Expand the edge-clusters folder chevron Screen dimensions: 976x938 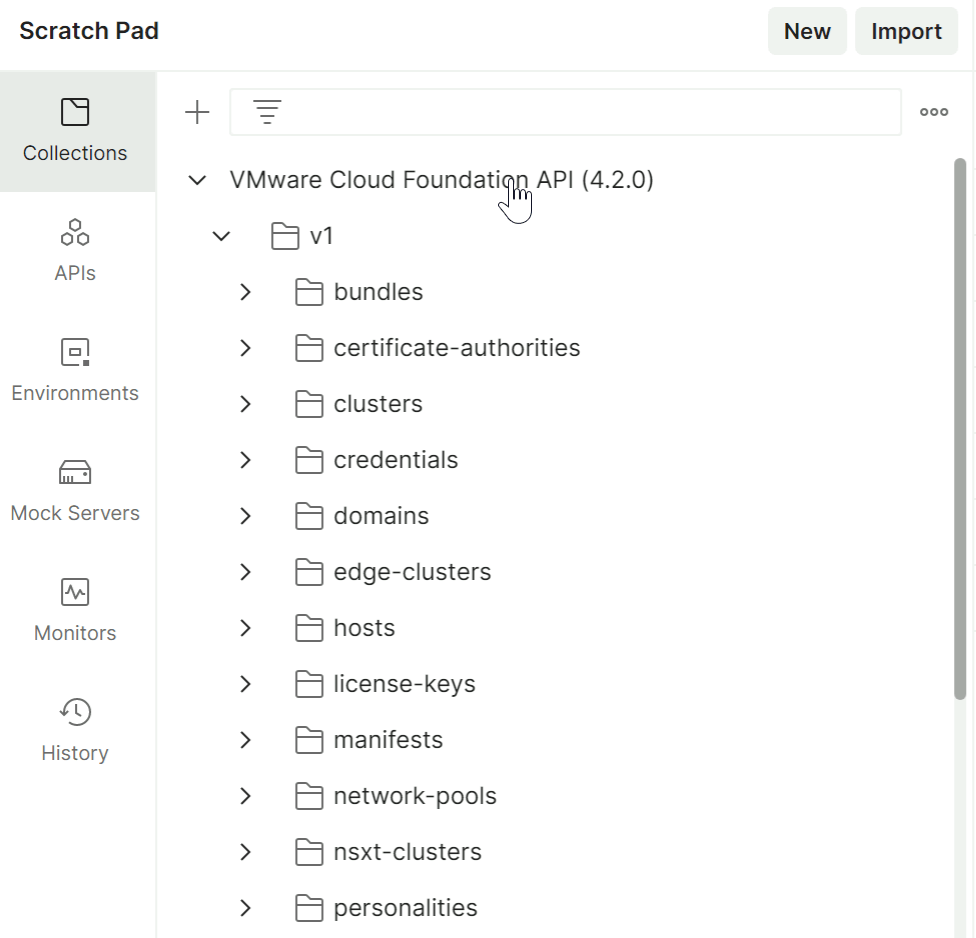pos(246,572)
